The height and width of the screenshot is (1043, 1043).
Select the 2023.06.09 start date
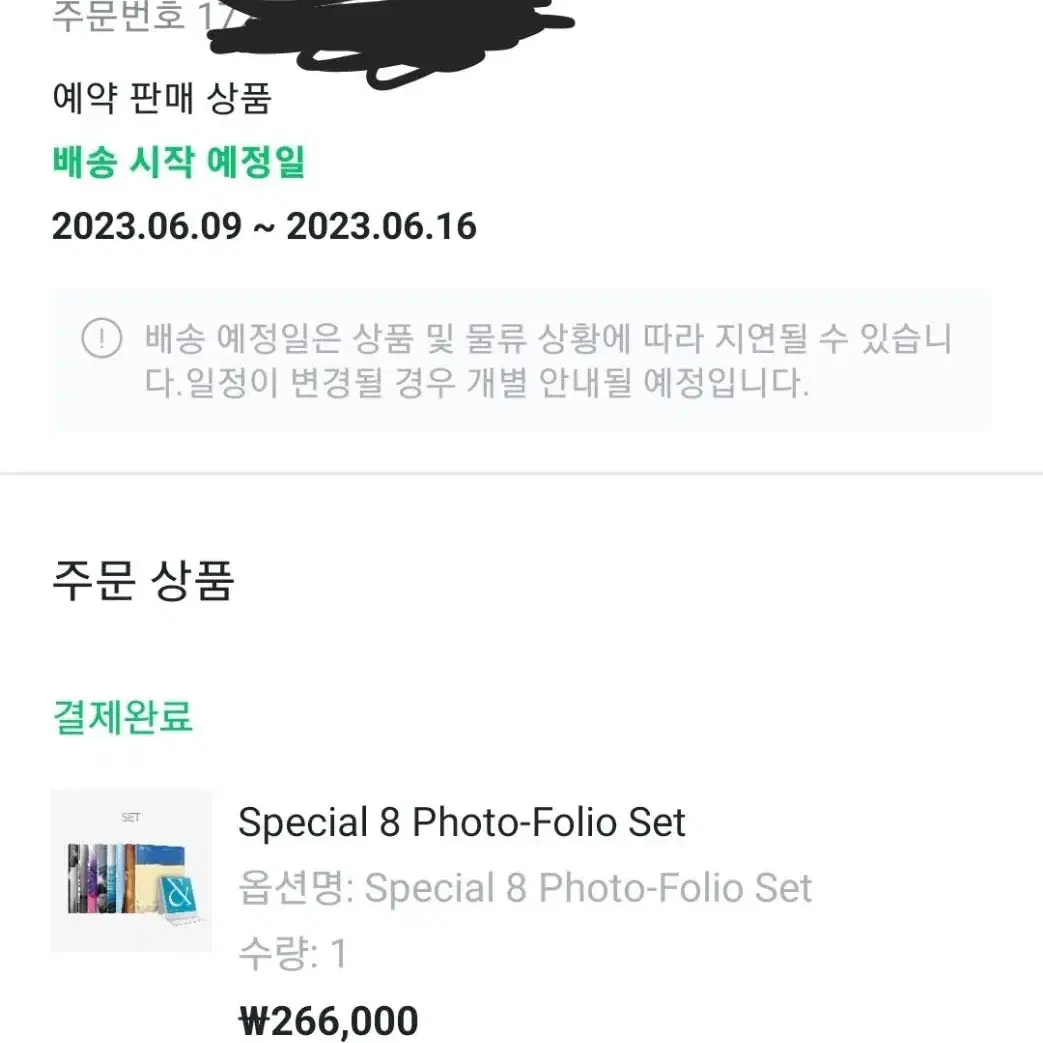(147, 226)
